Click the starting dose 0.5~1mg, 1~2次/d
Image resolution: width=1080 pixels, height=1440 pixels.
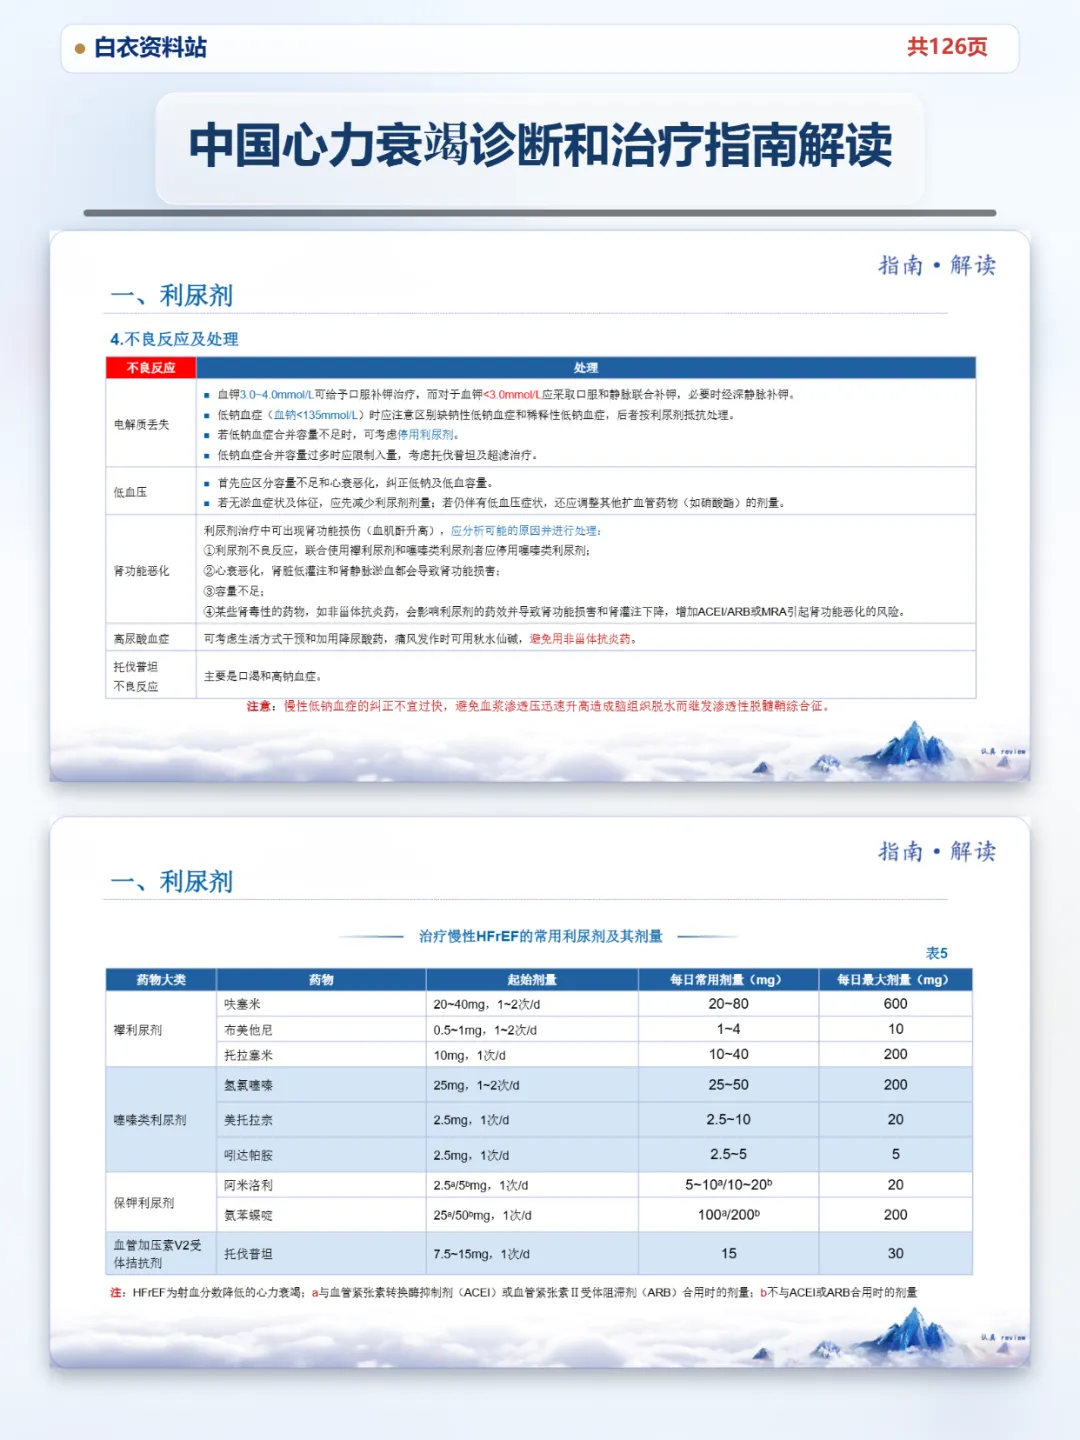[x=485, y=1030]
